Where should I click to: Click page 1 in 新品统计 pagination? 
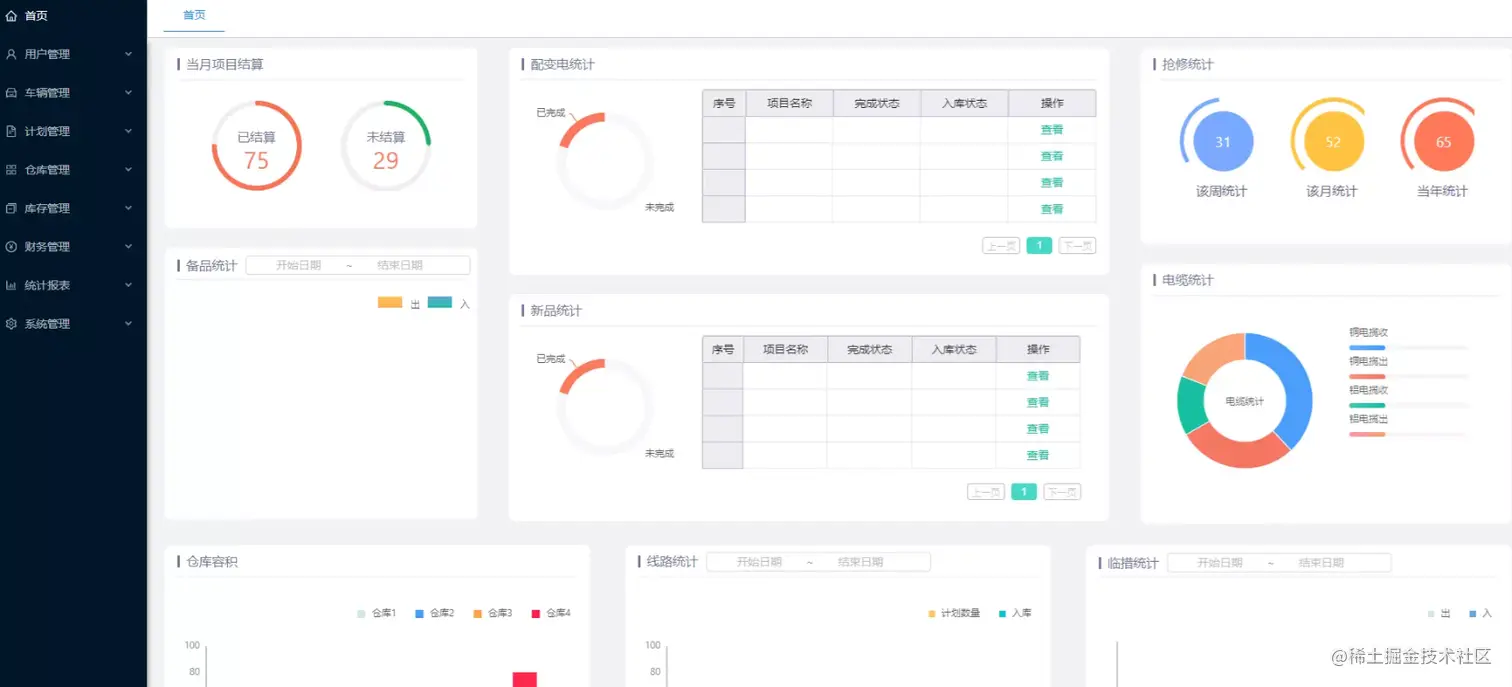(x=1023, y=492)
